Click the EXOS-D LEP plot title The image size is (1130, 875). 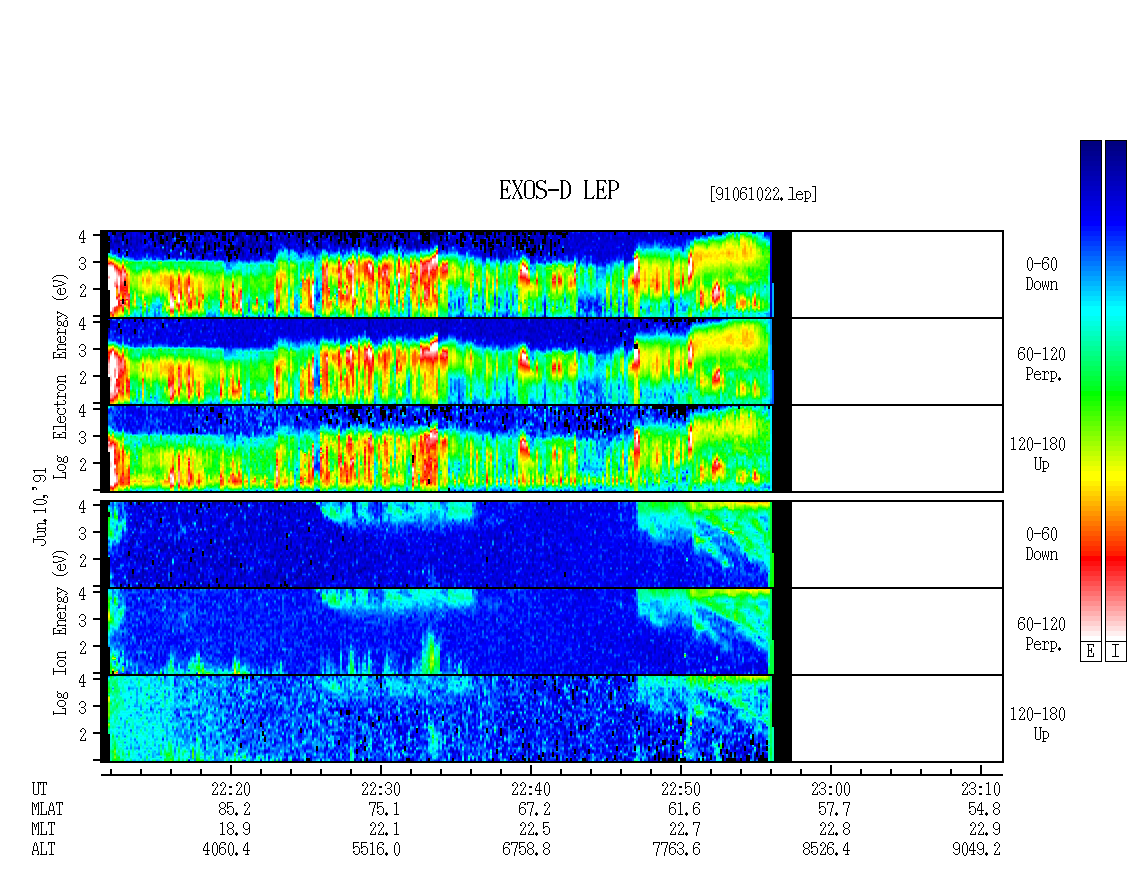559,190
